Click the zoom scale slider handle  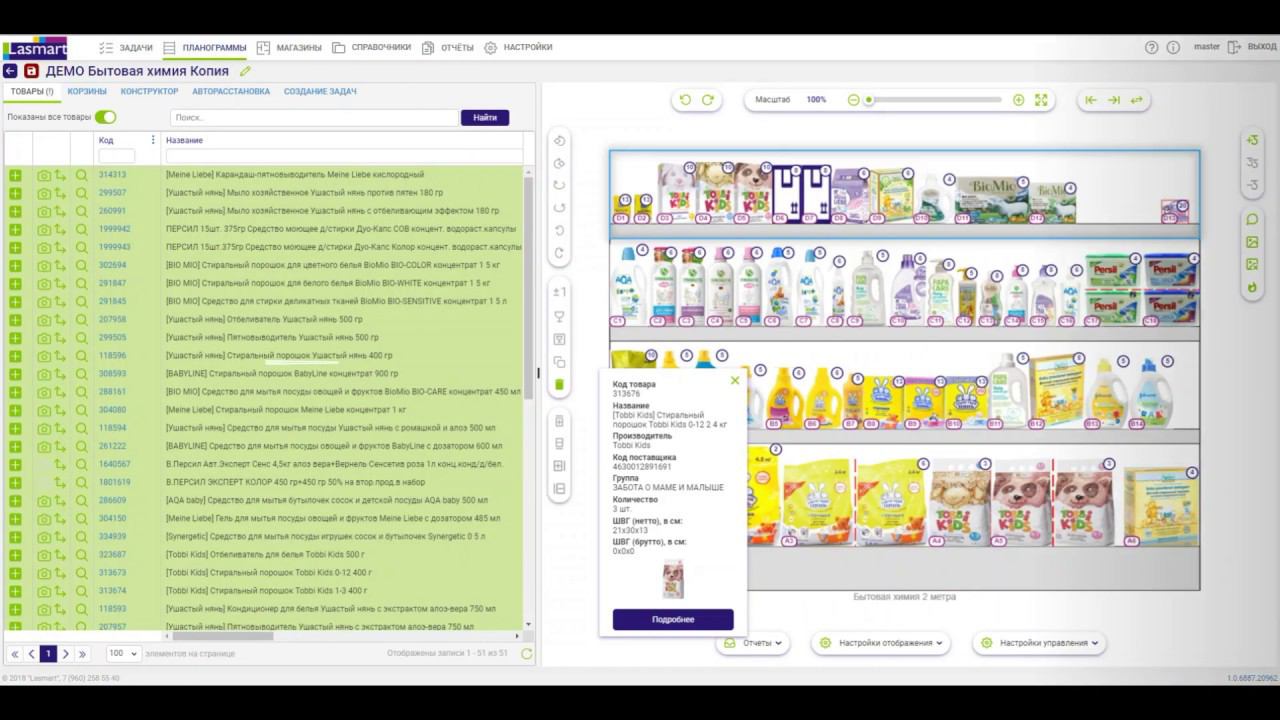(869, 100)
